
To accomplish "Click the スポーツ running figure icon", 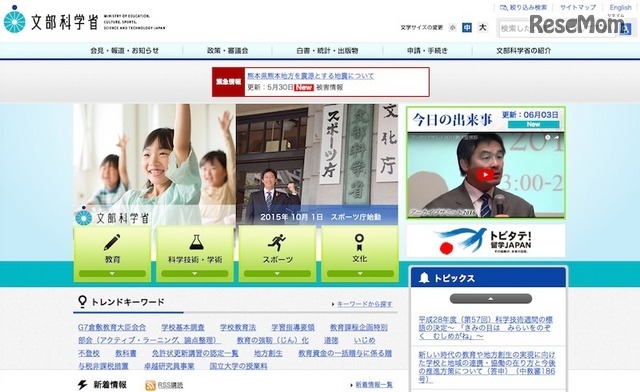I will pyautogui.click(x=277, y=243).
